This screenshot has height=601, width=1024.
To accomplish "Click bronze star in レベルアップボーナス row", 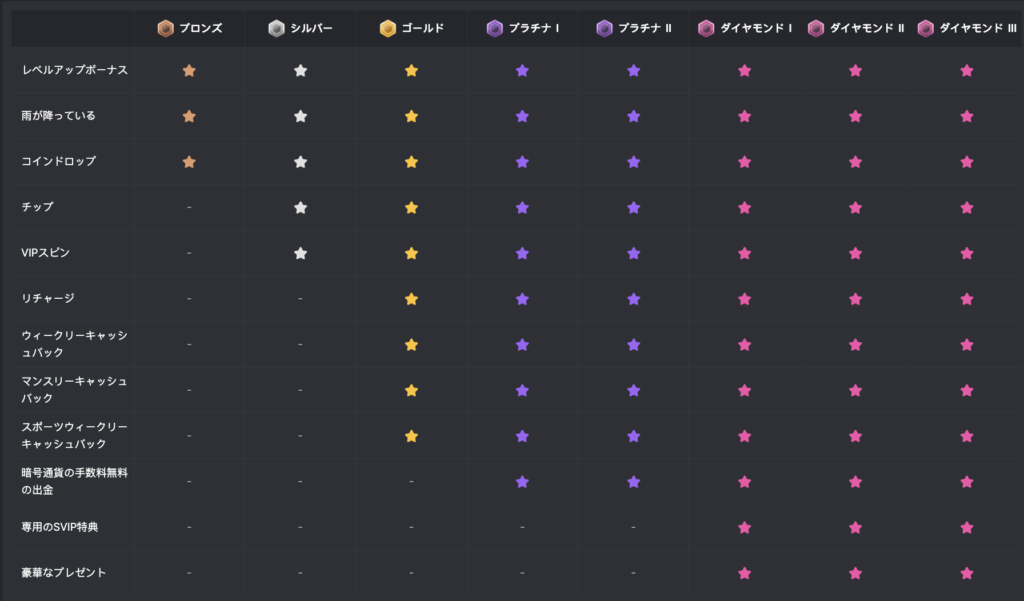I will (x=189, y=71).
